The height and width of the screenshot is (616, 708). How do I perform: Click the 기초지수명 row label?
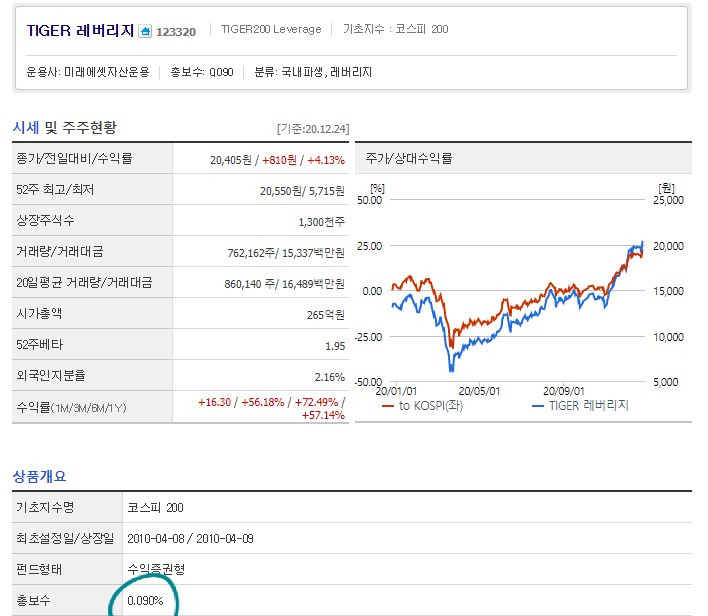[x=45, y=507]
